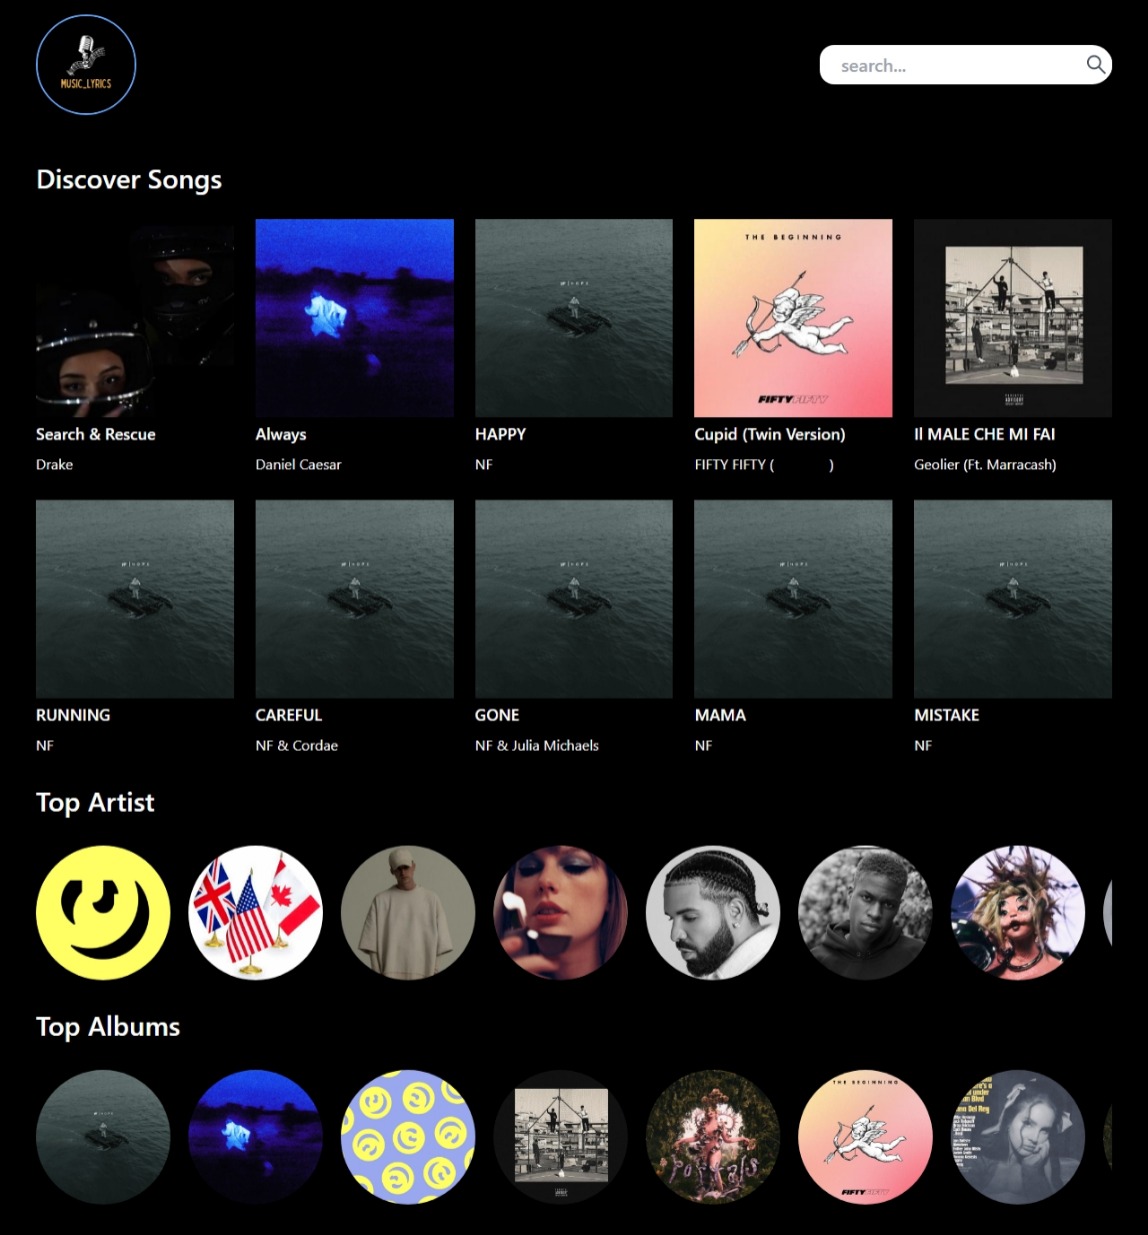
Task: Open the artist in beige shirt and cap
Action: point(408,913)
